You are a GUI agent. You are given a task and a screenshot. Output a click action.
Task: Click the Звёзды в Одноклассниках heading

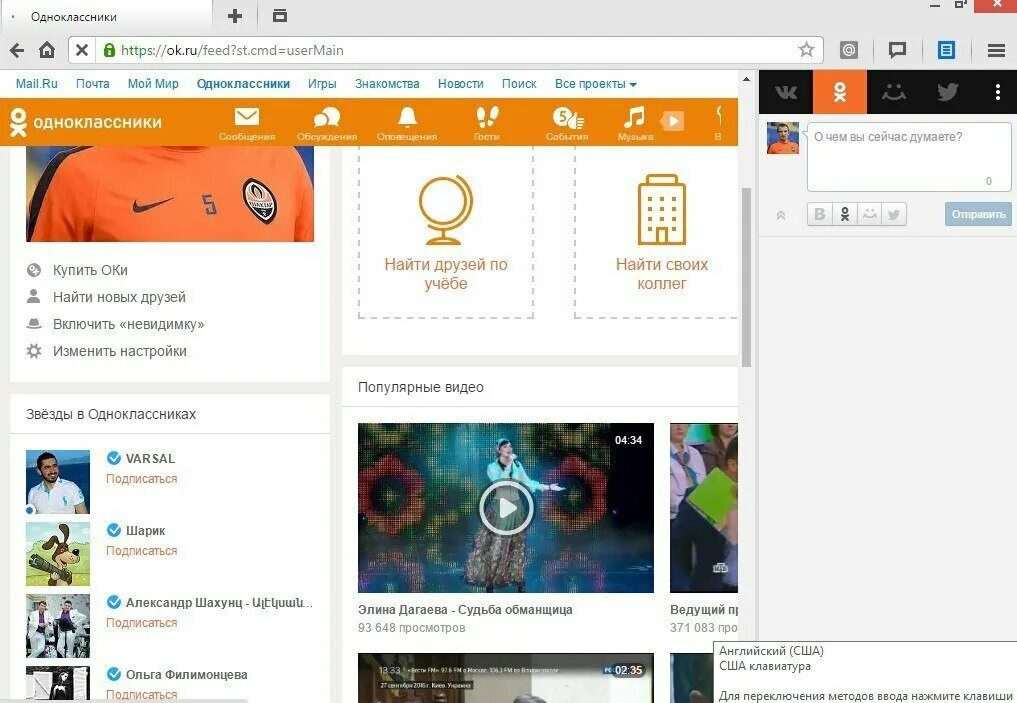111,414
